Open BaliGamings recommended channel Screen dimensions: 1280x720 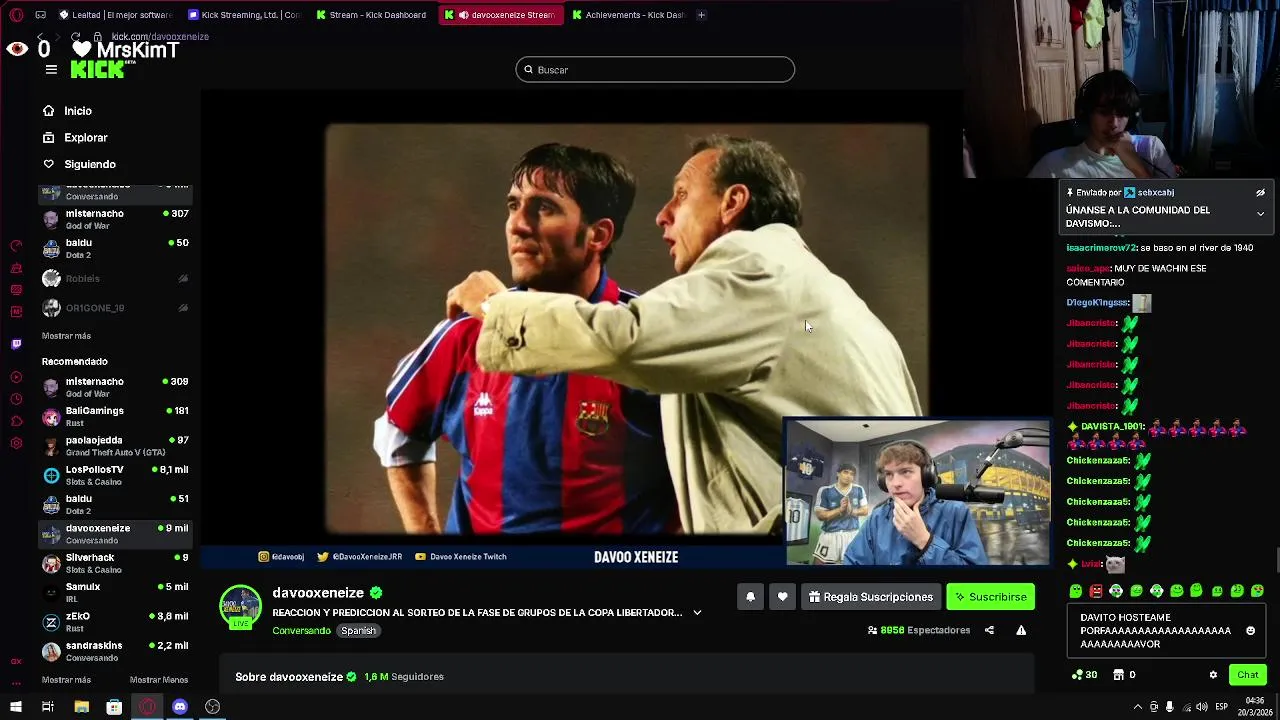(115, 416)
